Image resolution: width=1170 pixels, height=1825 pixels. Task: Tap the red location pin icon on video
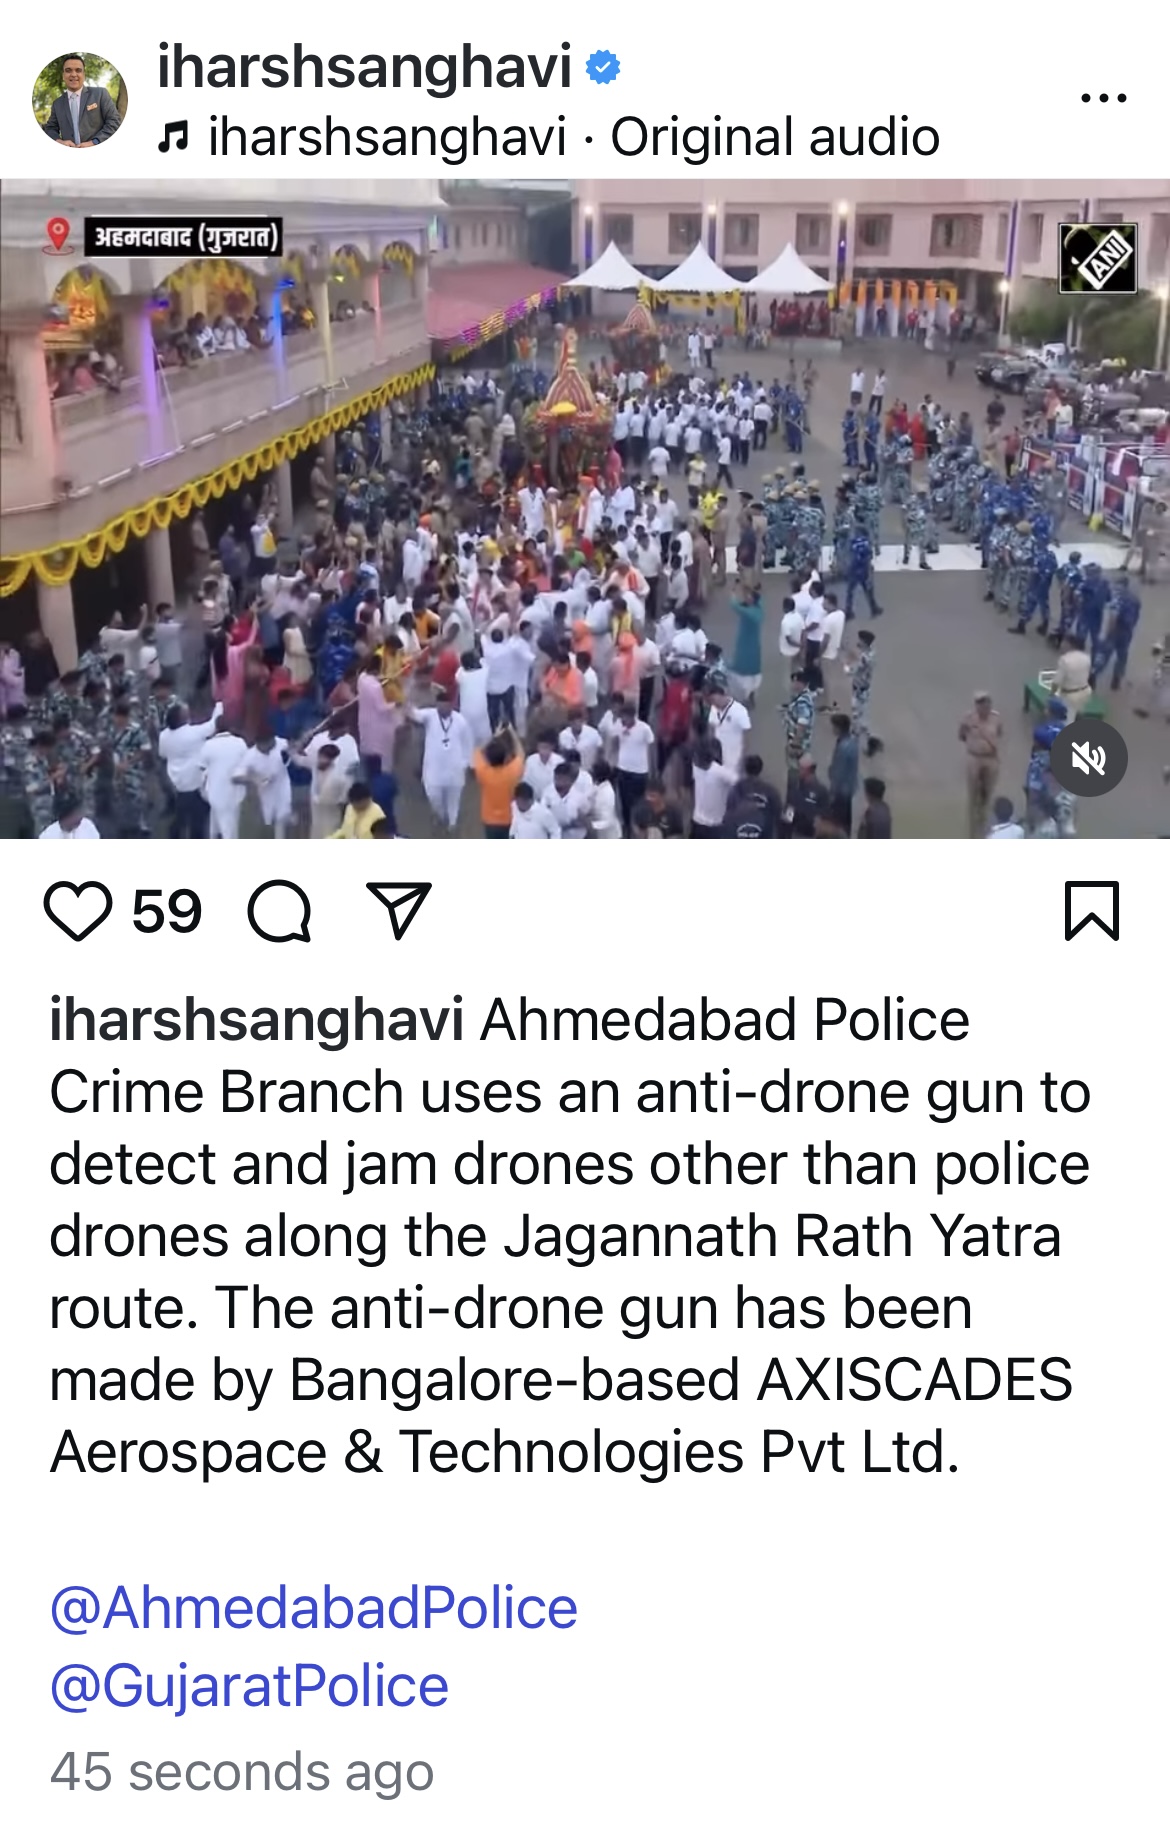[59, 235]
